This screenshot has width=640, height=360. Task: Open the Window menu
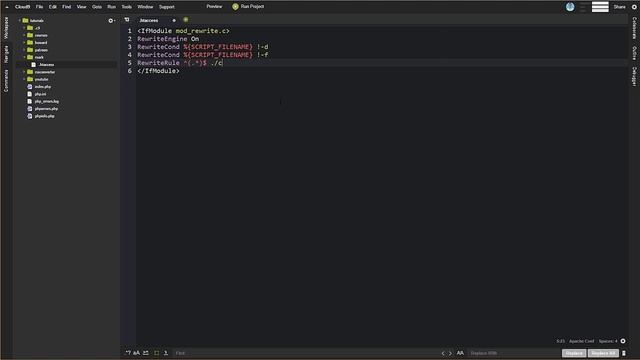145,7
